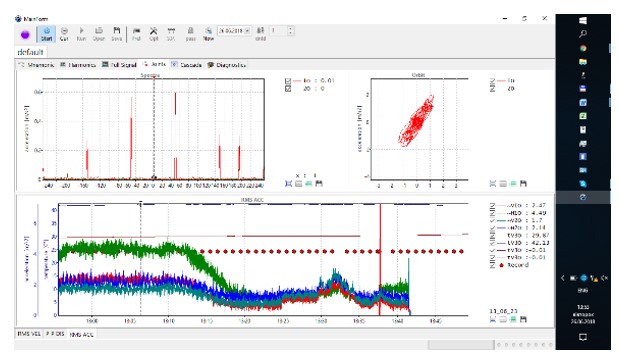Decrease the toolbar number with down arrow
Viewport: 620px width, 361px height.
[x=291, y=33]
